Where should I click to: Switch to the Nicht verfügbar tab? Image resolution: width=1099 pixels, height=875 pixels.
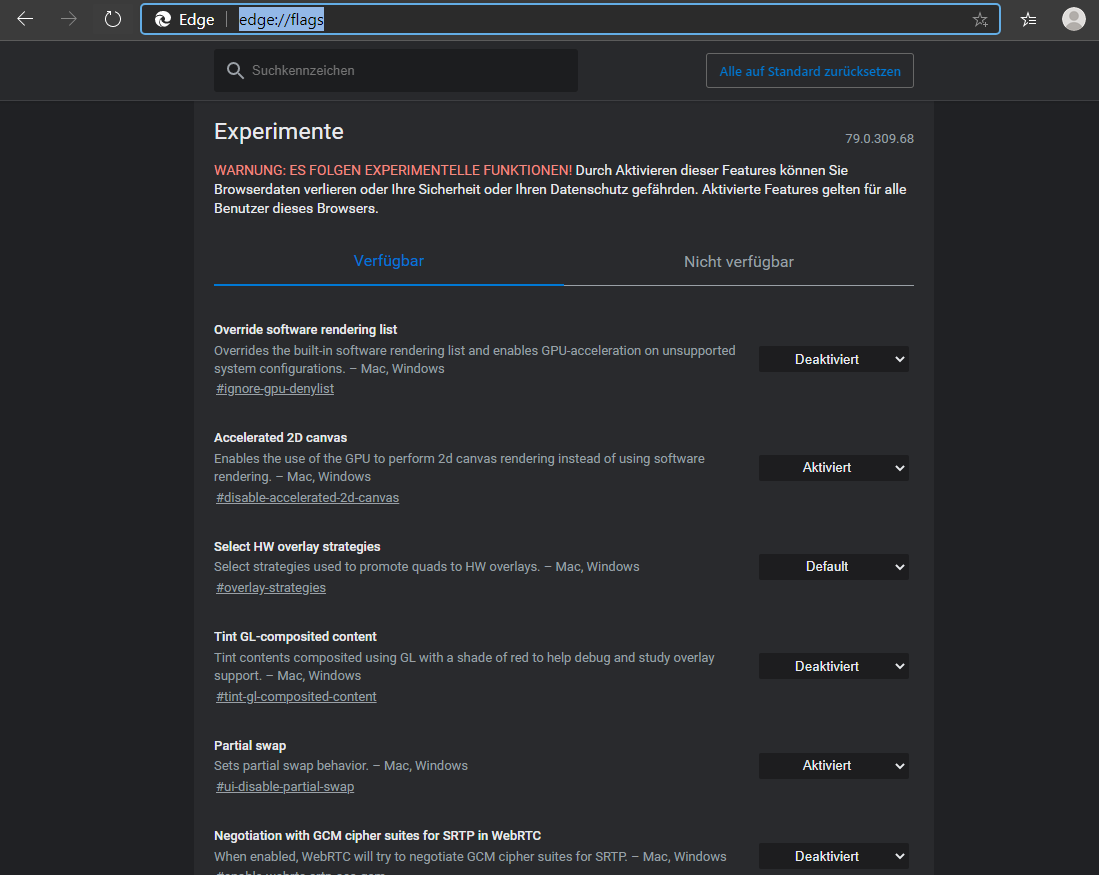click(738, 262)
